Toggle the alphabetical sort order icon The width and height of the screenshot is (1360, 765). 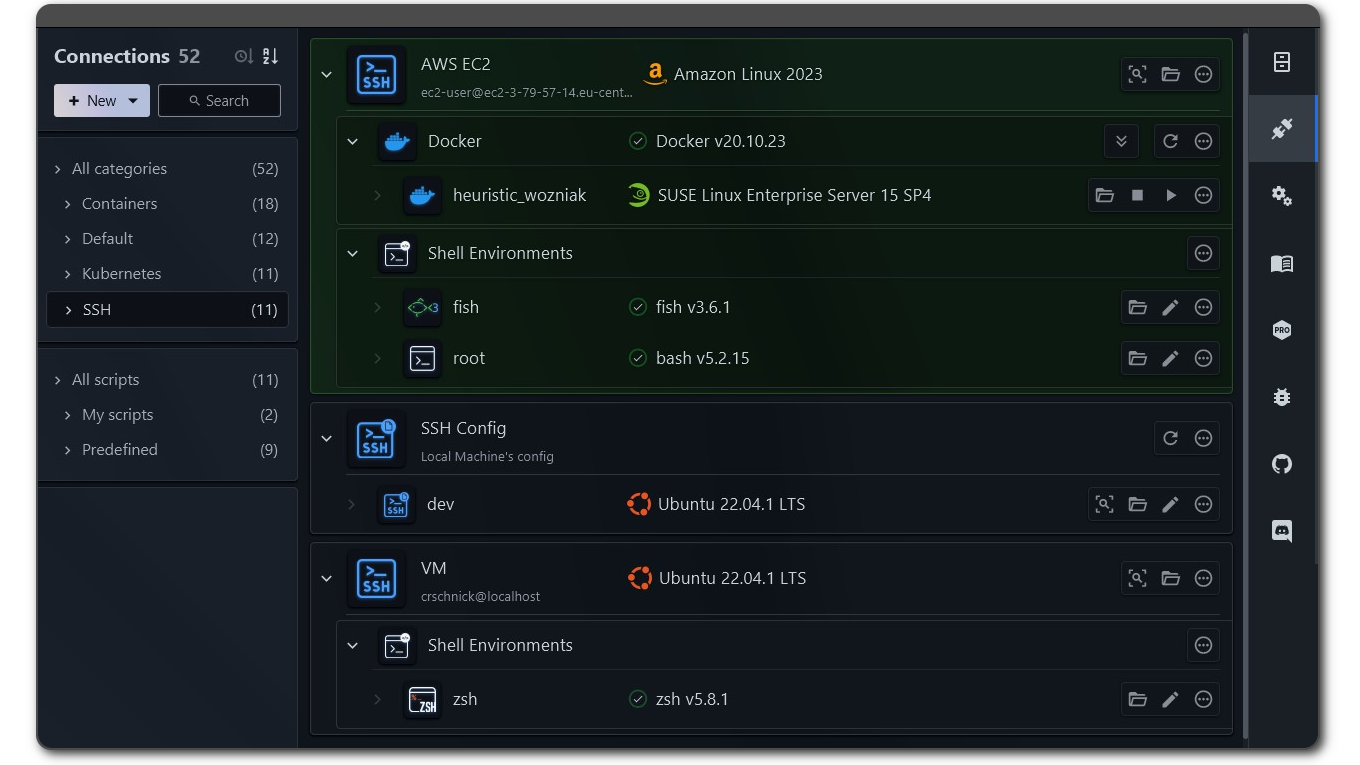270,57
